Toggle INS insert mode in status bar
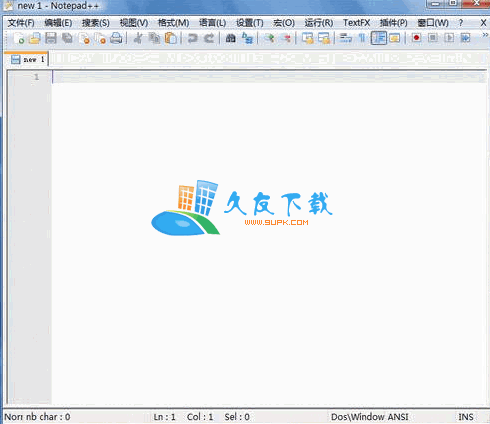The image size is (490, 424). click(466, 417)
